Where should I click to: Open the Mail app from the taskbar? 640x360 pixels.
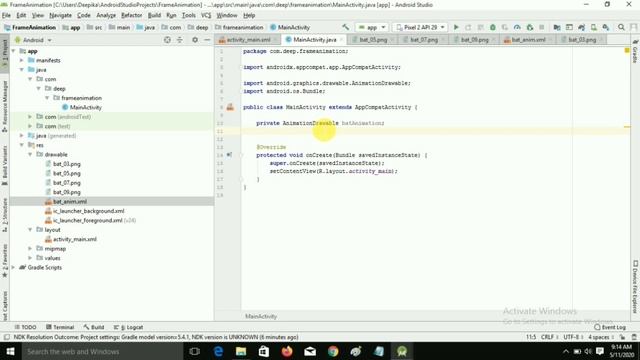(x=310, y=351)
